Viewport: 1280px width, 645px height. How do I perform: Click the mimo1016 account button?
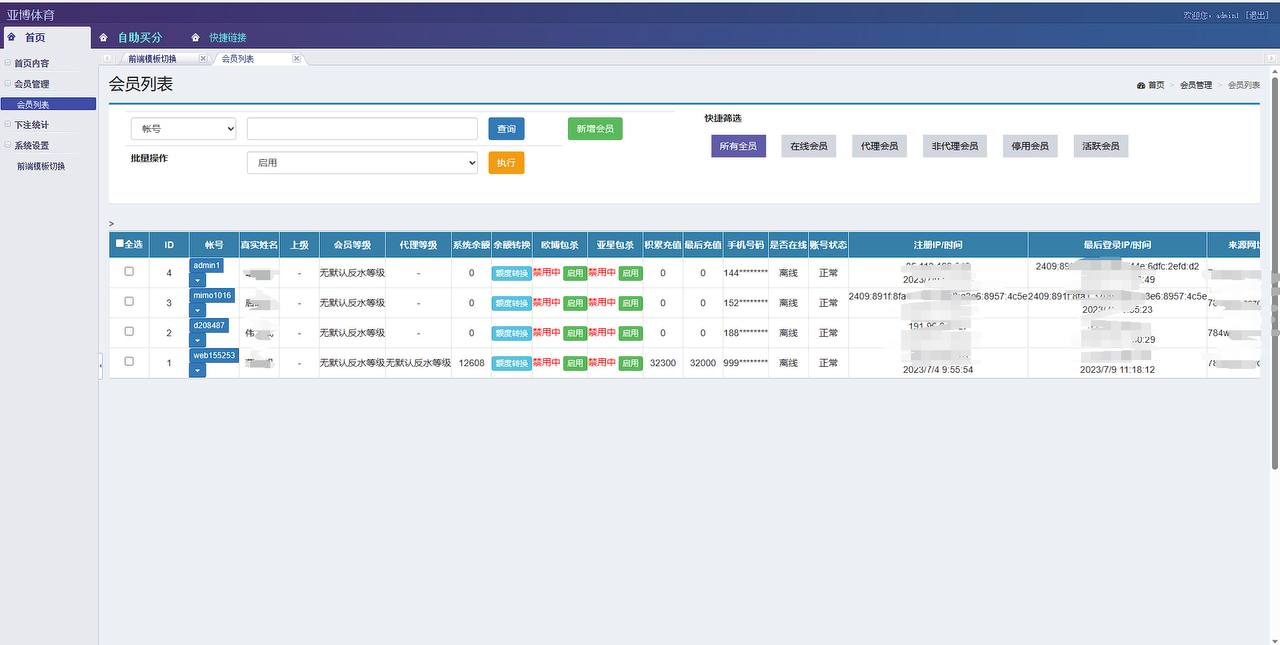(x=212, y=296)
